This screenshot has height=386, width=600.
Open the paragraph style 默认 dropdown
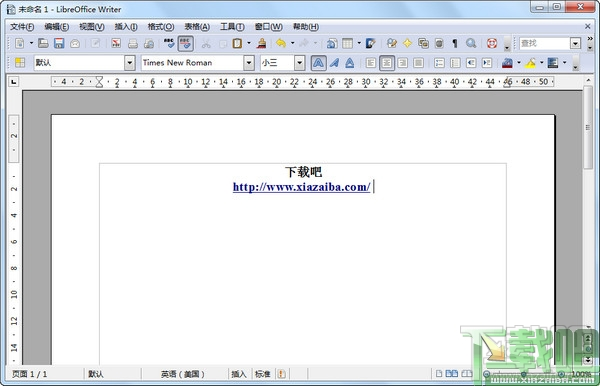(x=129, y=63)
